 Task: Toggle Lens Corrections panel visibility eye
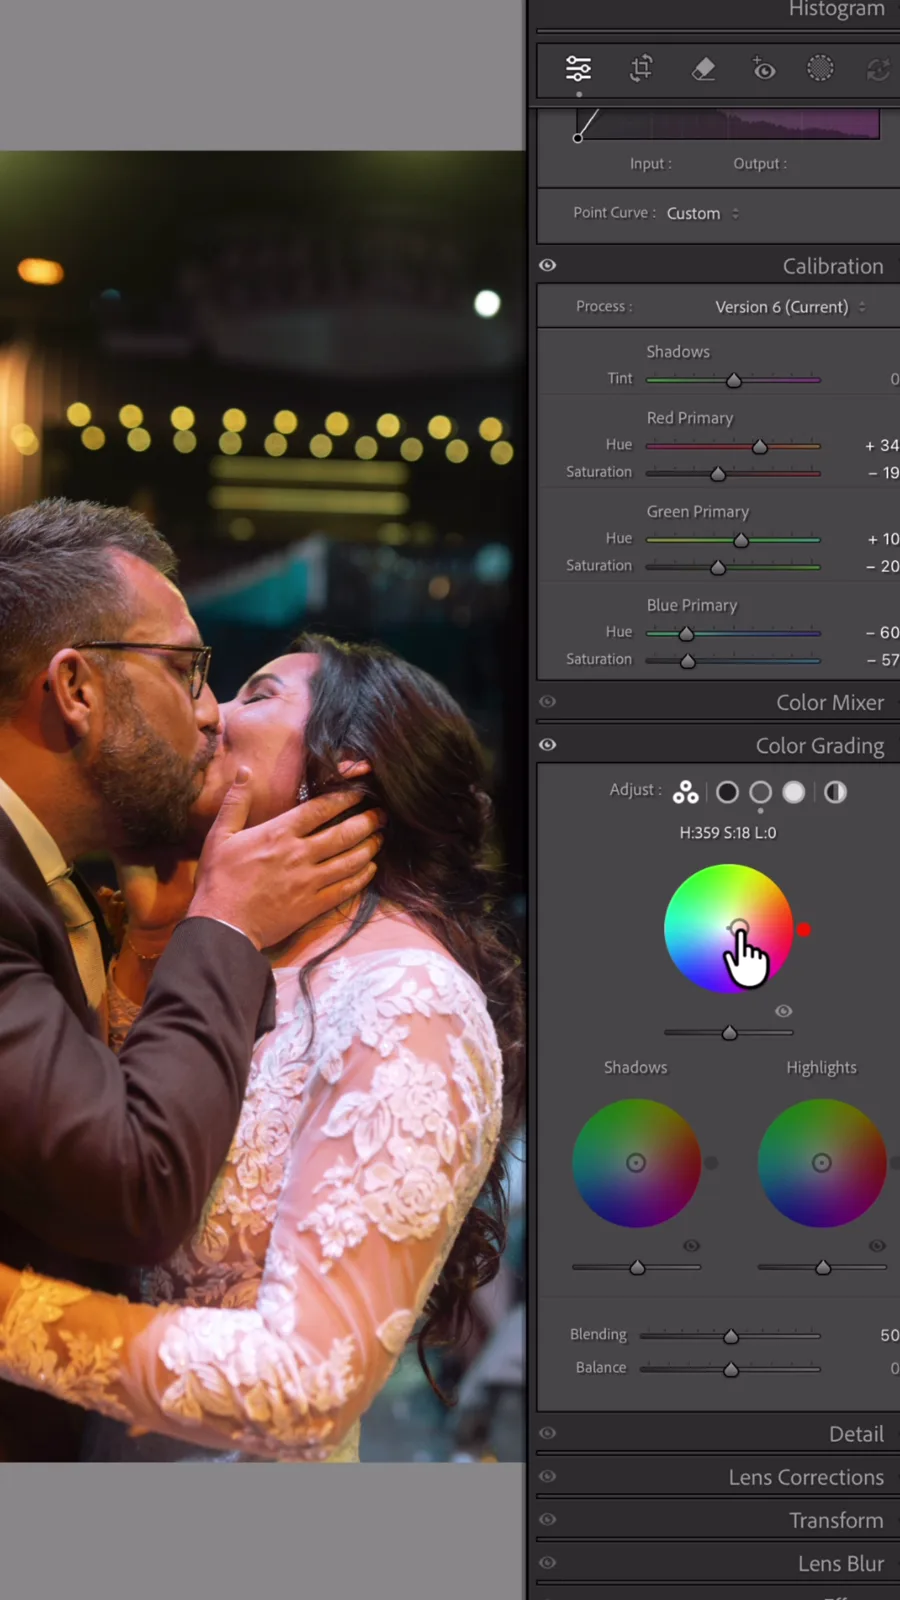click(547, 1476)
